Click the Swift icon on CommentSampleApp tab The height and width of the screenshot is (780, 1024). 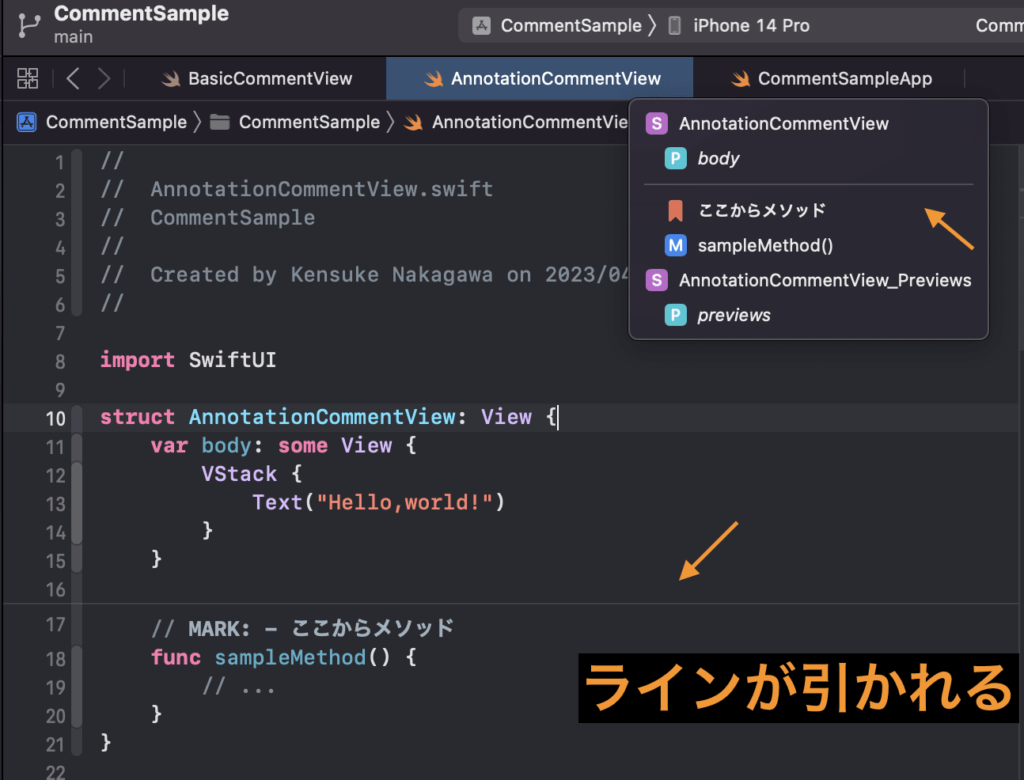(740, 79)
